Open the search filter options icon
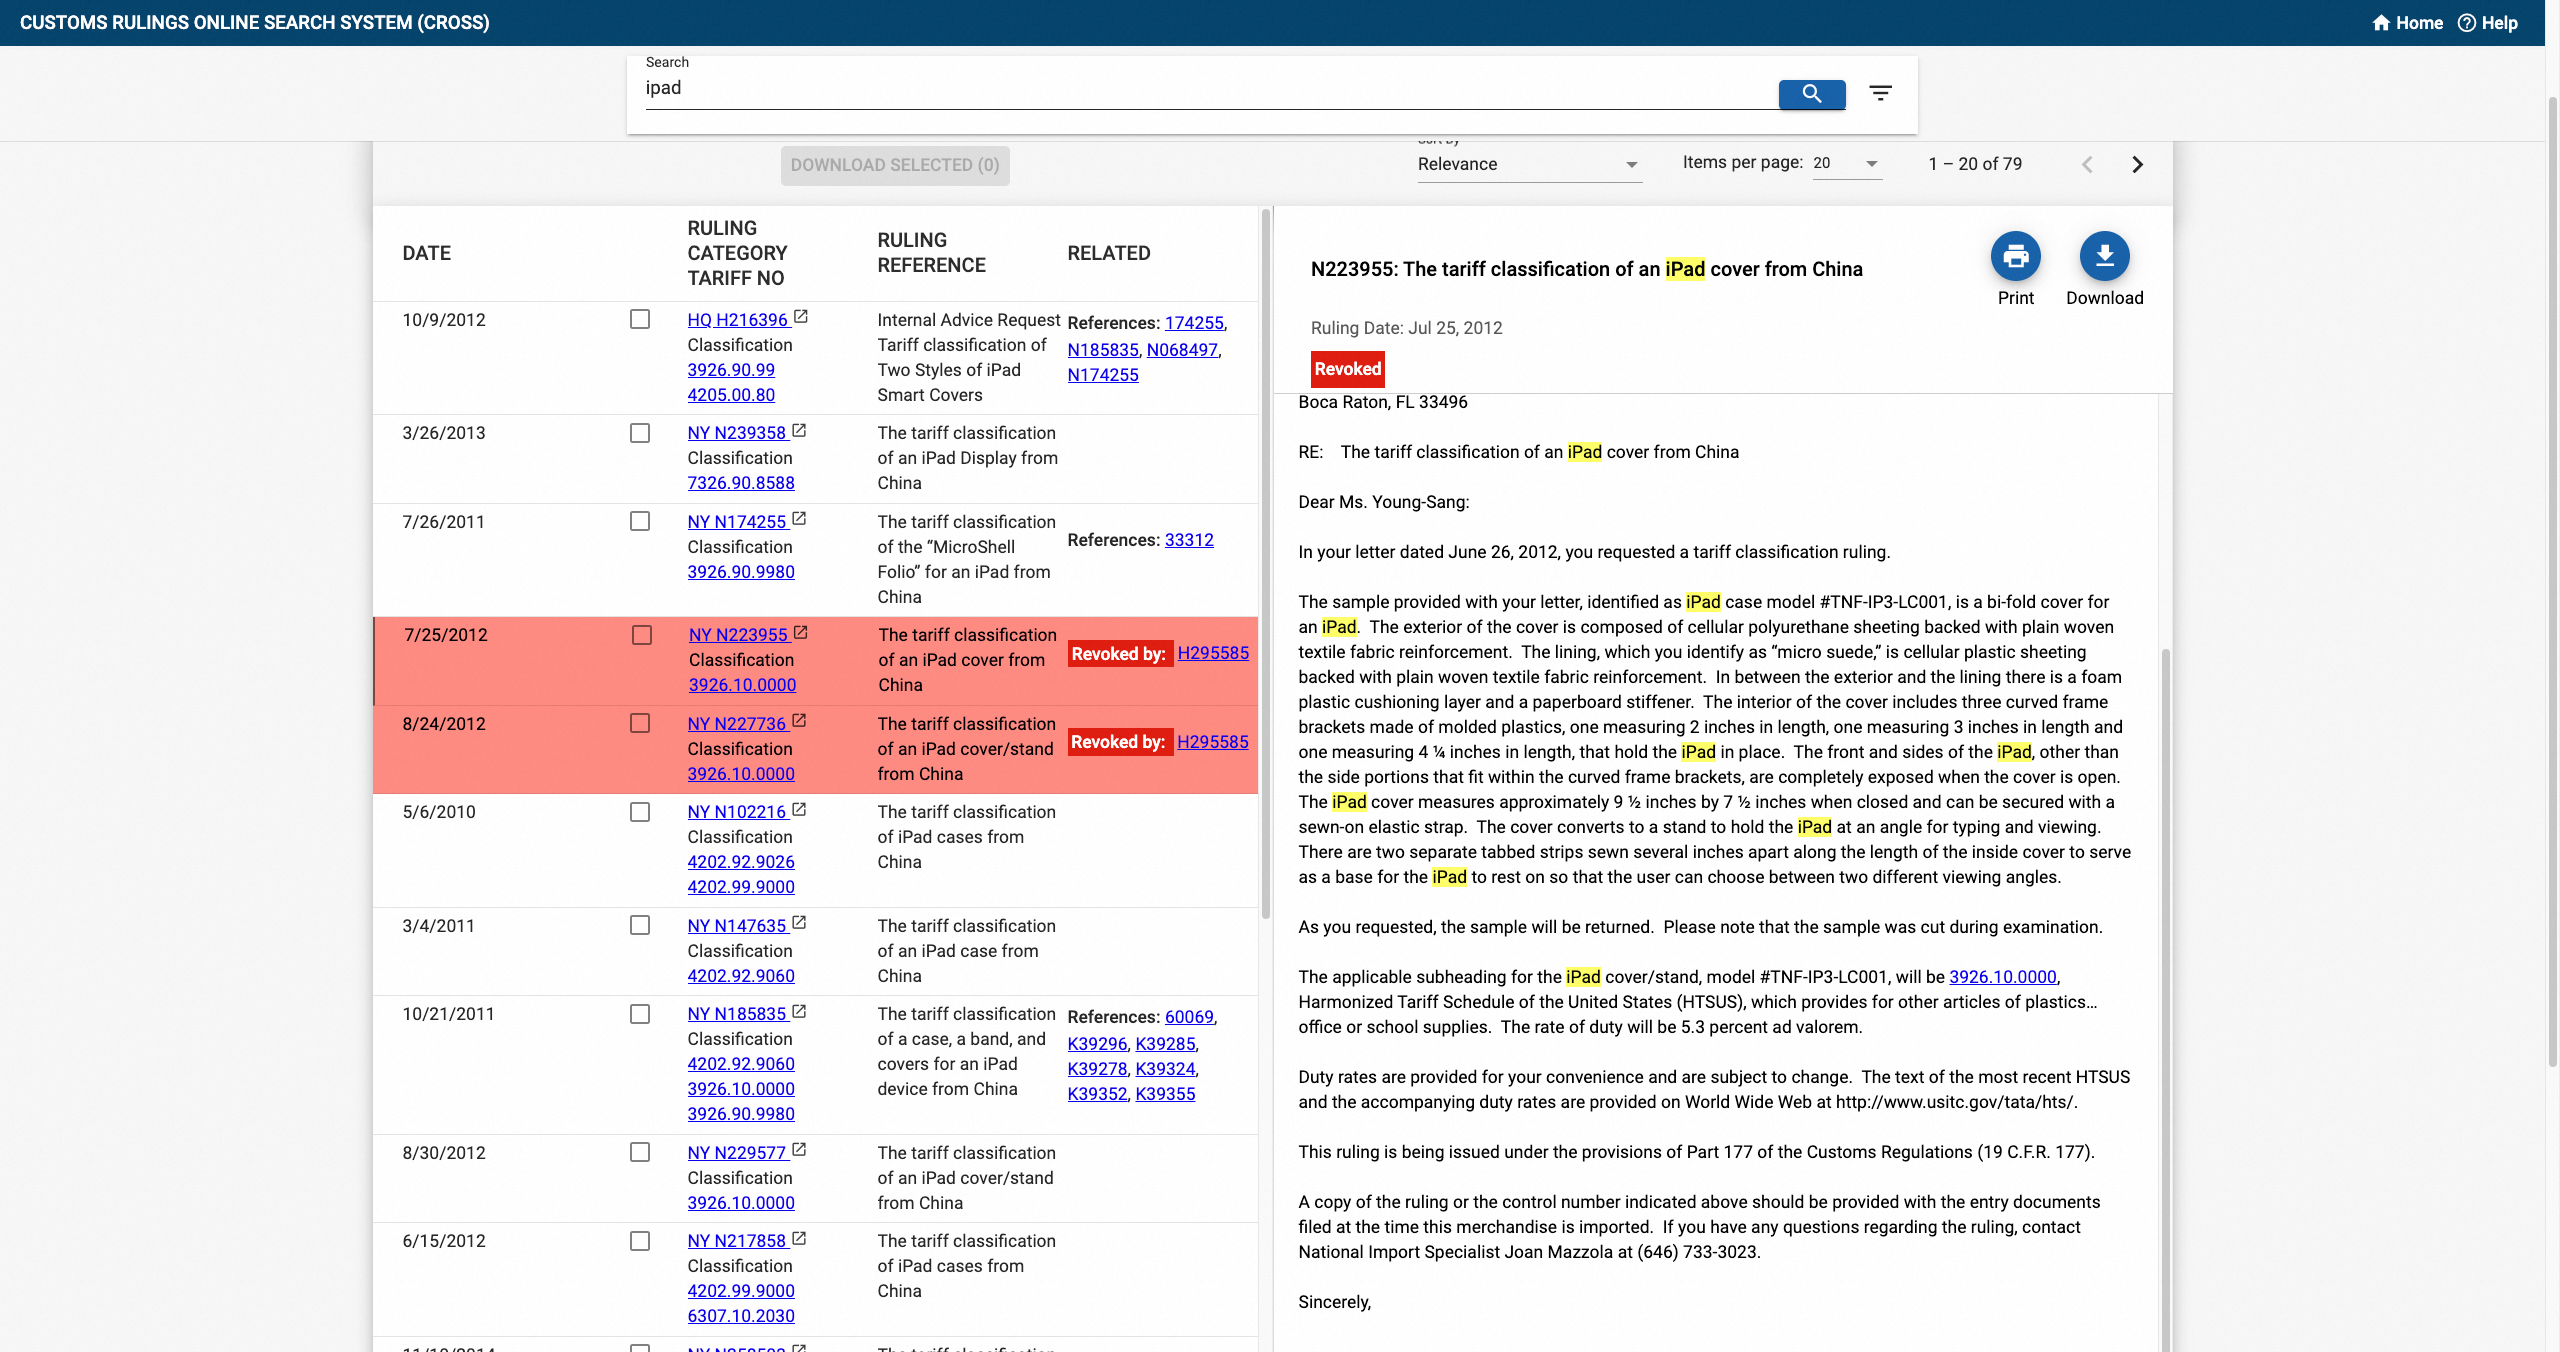2560x1352 pixels. pyautogui.click(x=1880, y=94)
